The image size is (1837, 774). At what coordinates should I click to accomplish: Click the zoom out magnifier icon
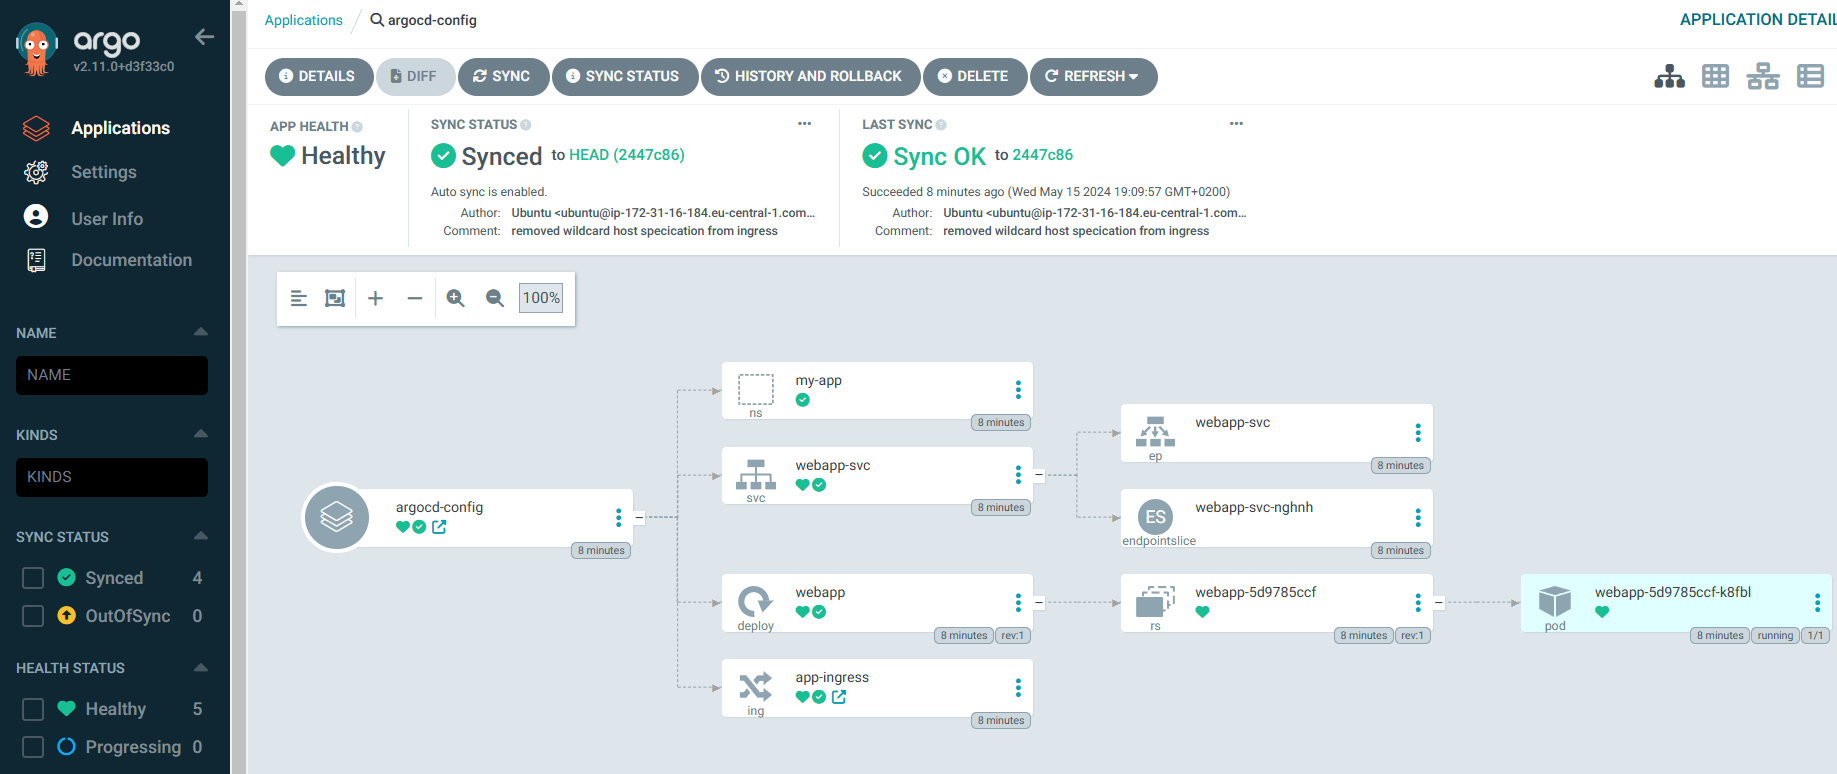coord(494,298)
